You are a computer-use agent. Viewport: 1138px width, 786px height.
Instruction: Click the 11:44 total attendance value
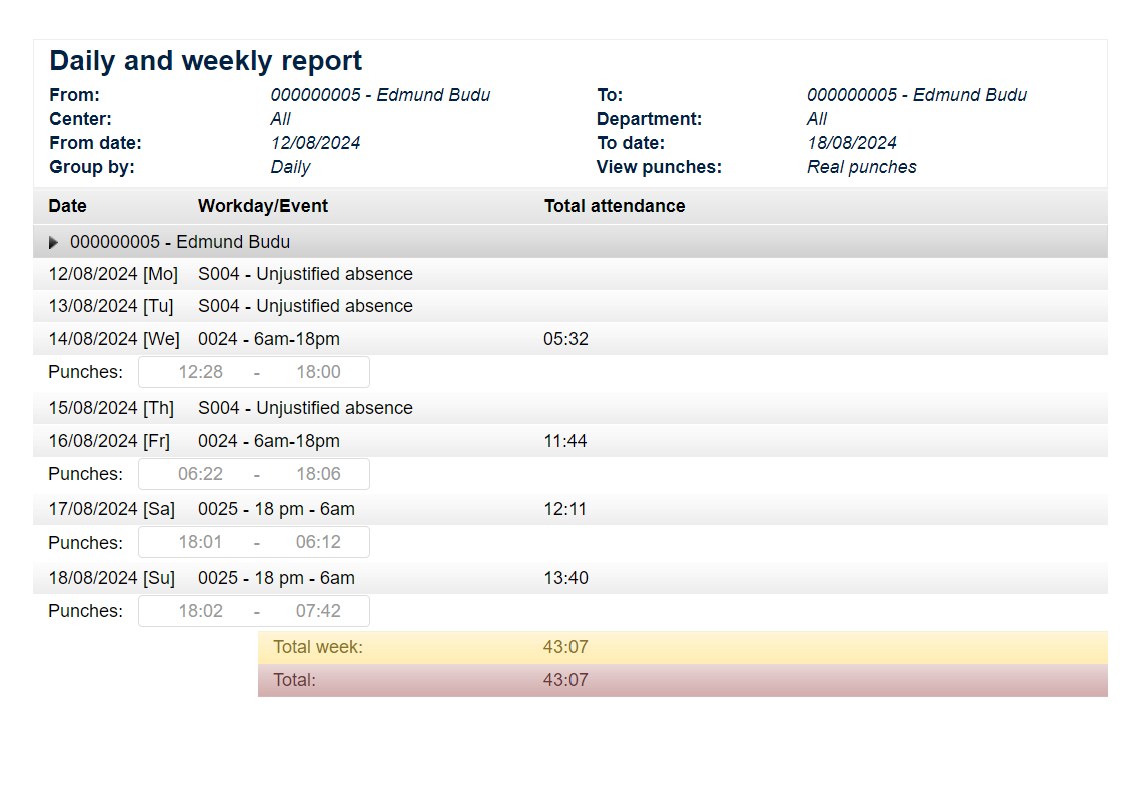pyautogui.click(x=565, y=441)
